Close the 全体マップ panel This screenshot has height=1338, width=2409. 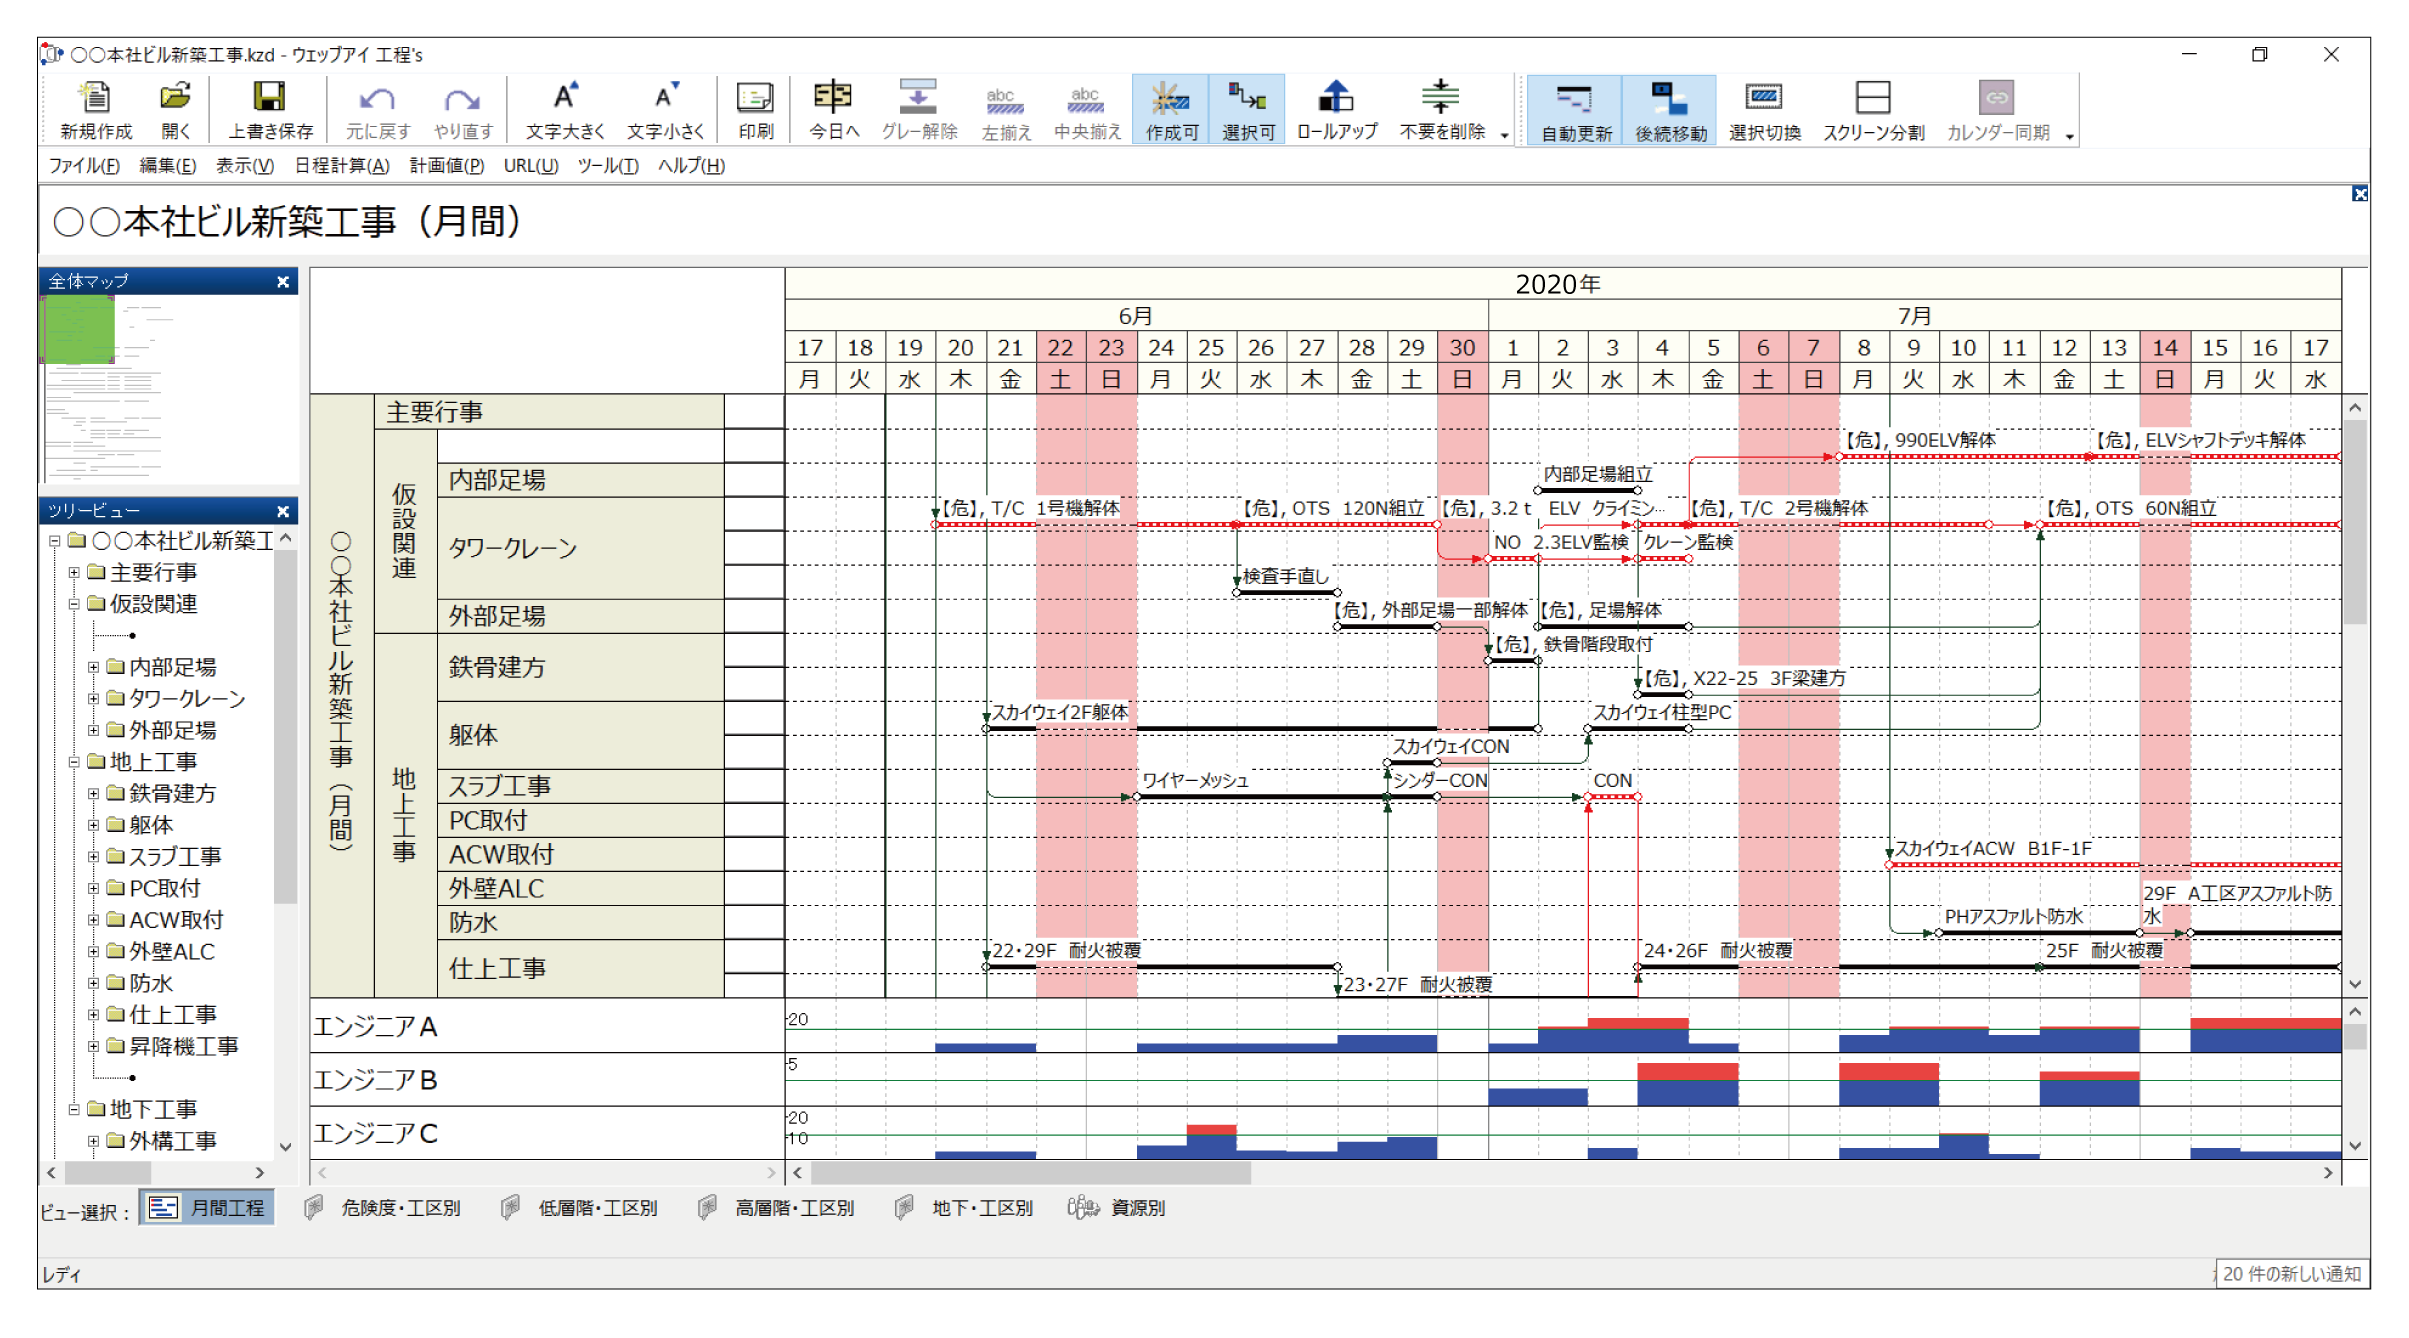tap(283, 282)
